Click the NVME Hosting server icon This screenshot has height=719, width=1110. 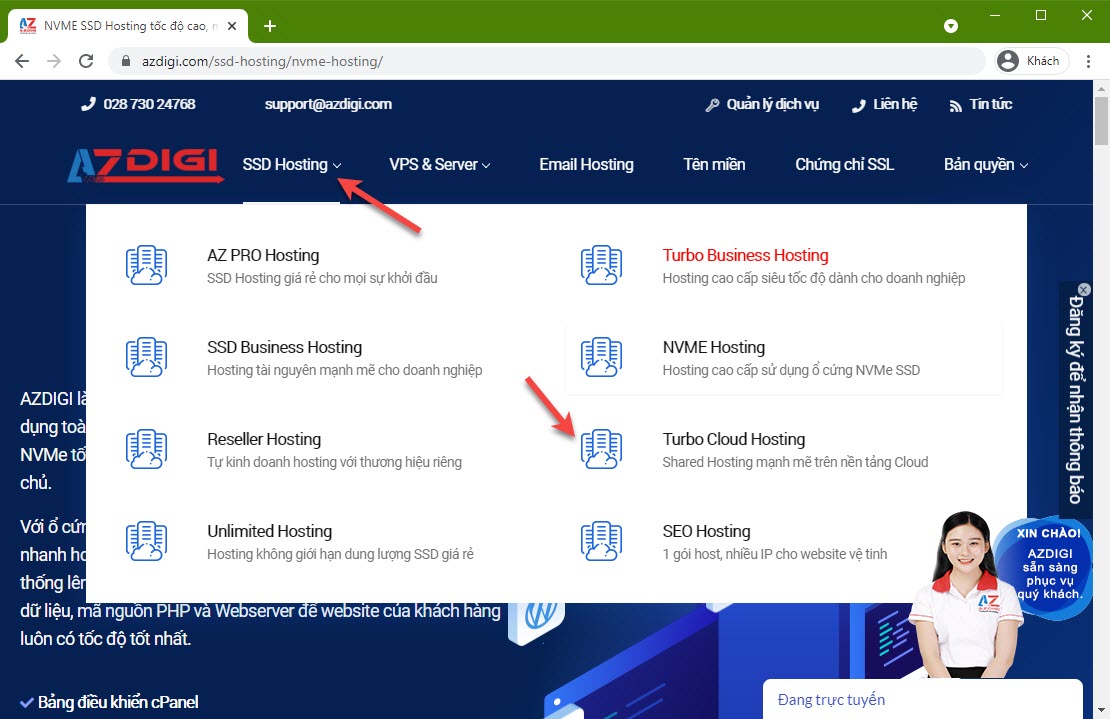pos(601,357)
